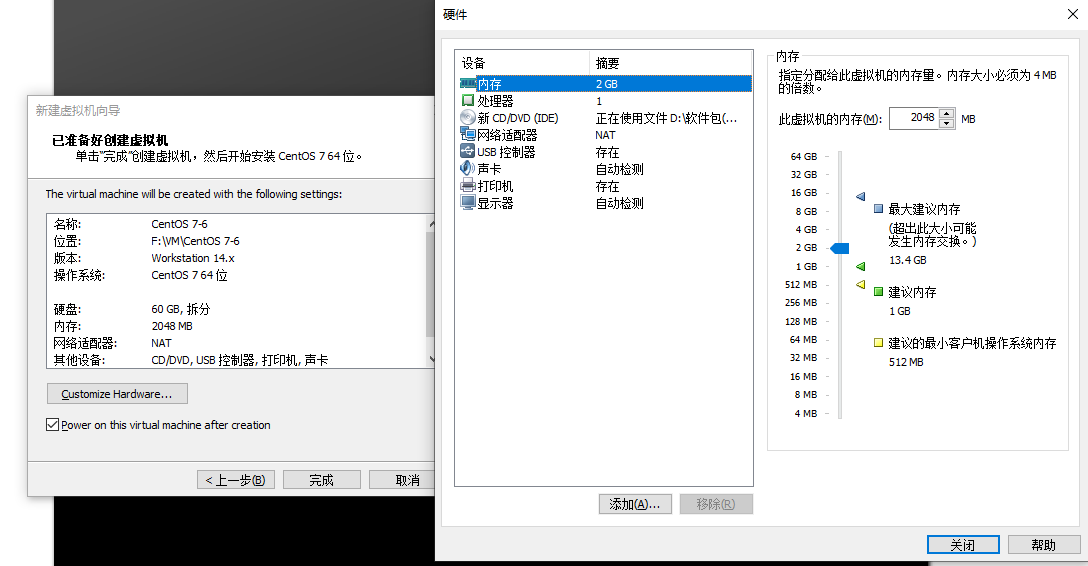Click the yellow minimum memory slider marker
The image size is (1088, 566).
coord(860,284)
